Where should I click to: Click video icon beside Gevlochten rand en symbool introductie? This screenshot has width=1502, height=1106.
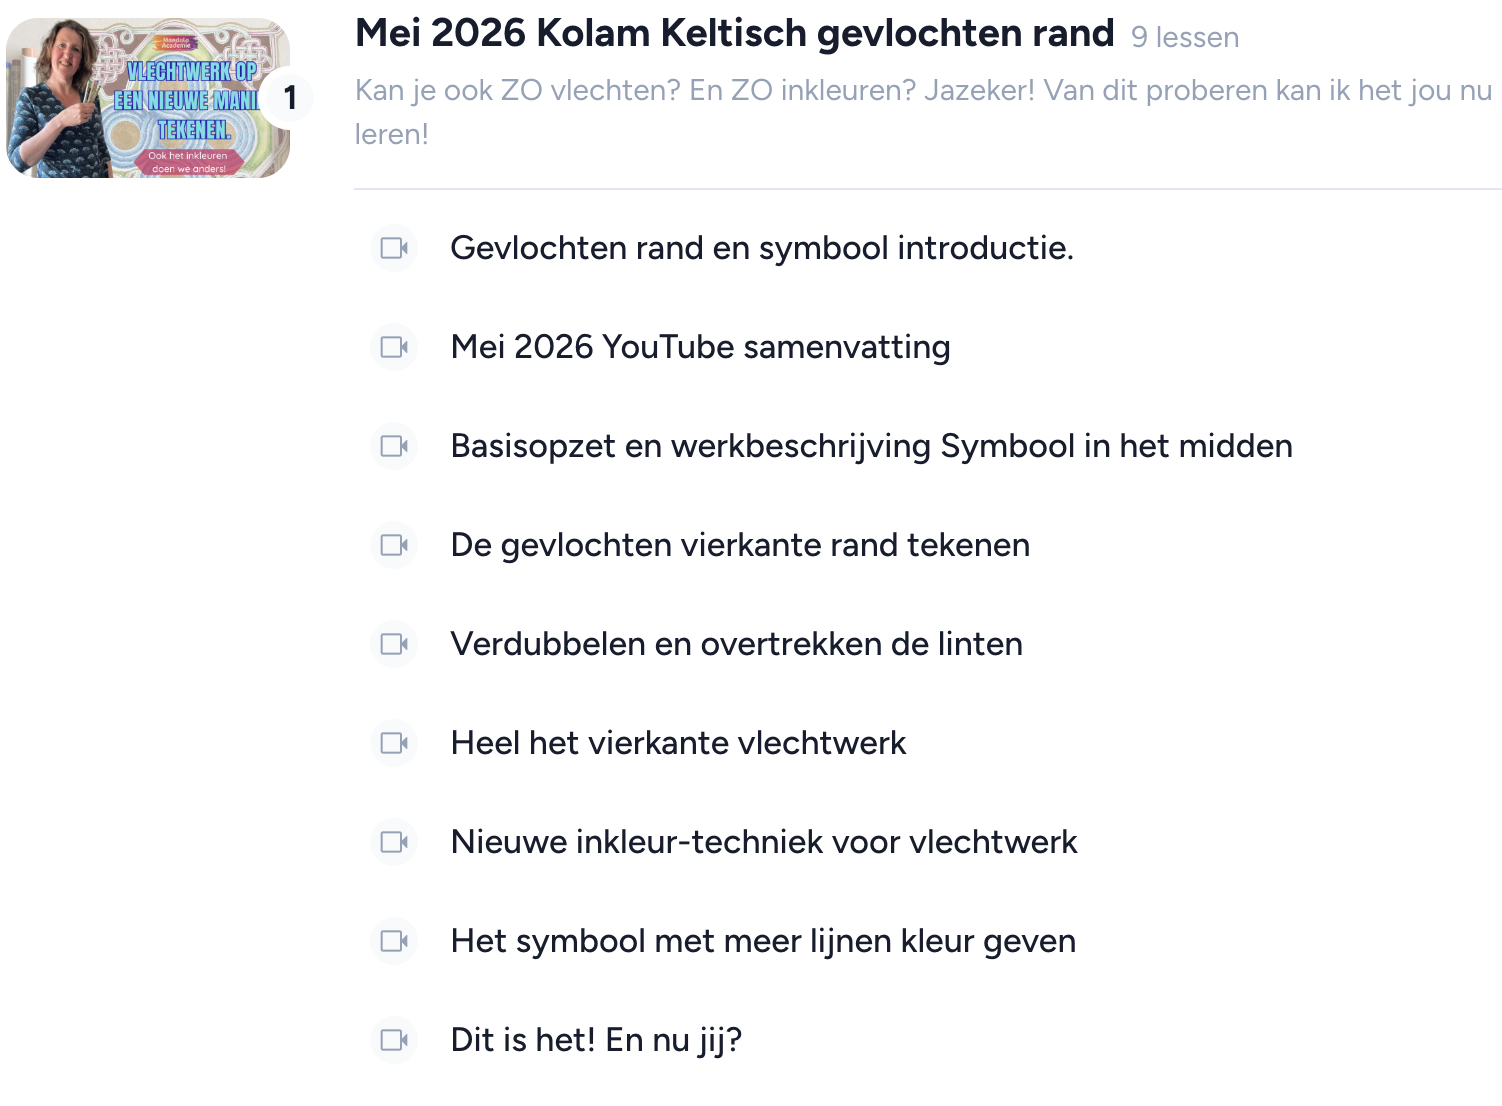(x=395, y=248)
